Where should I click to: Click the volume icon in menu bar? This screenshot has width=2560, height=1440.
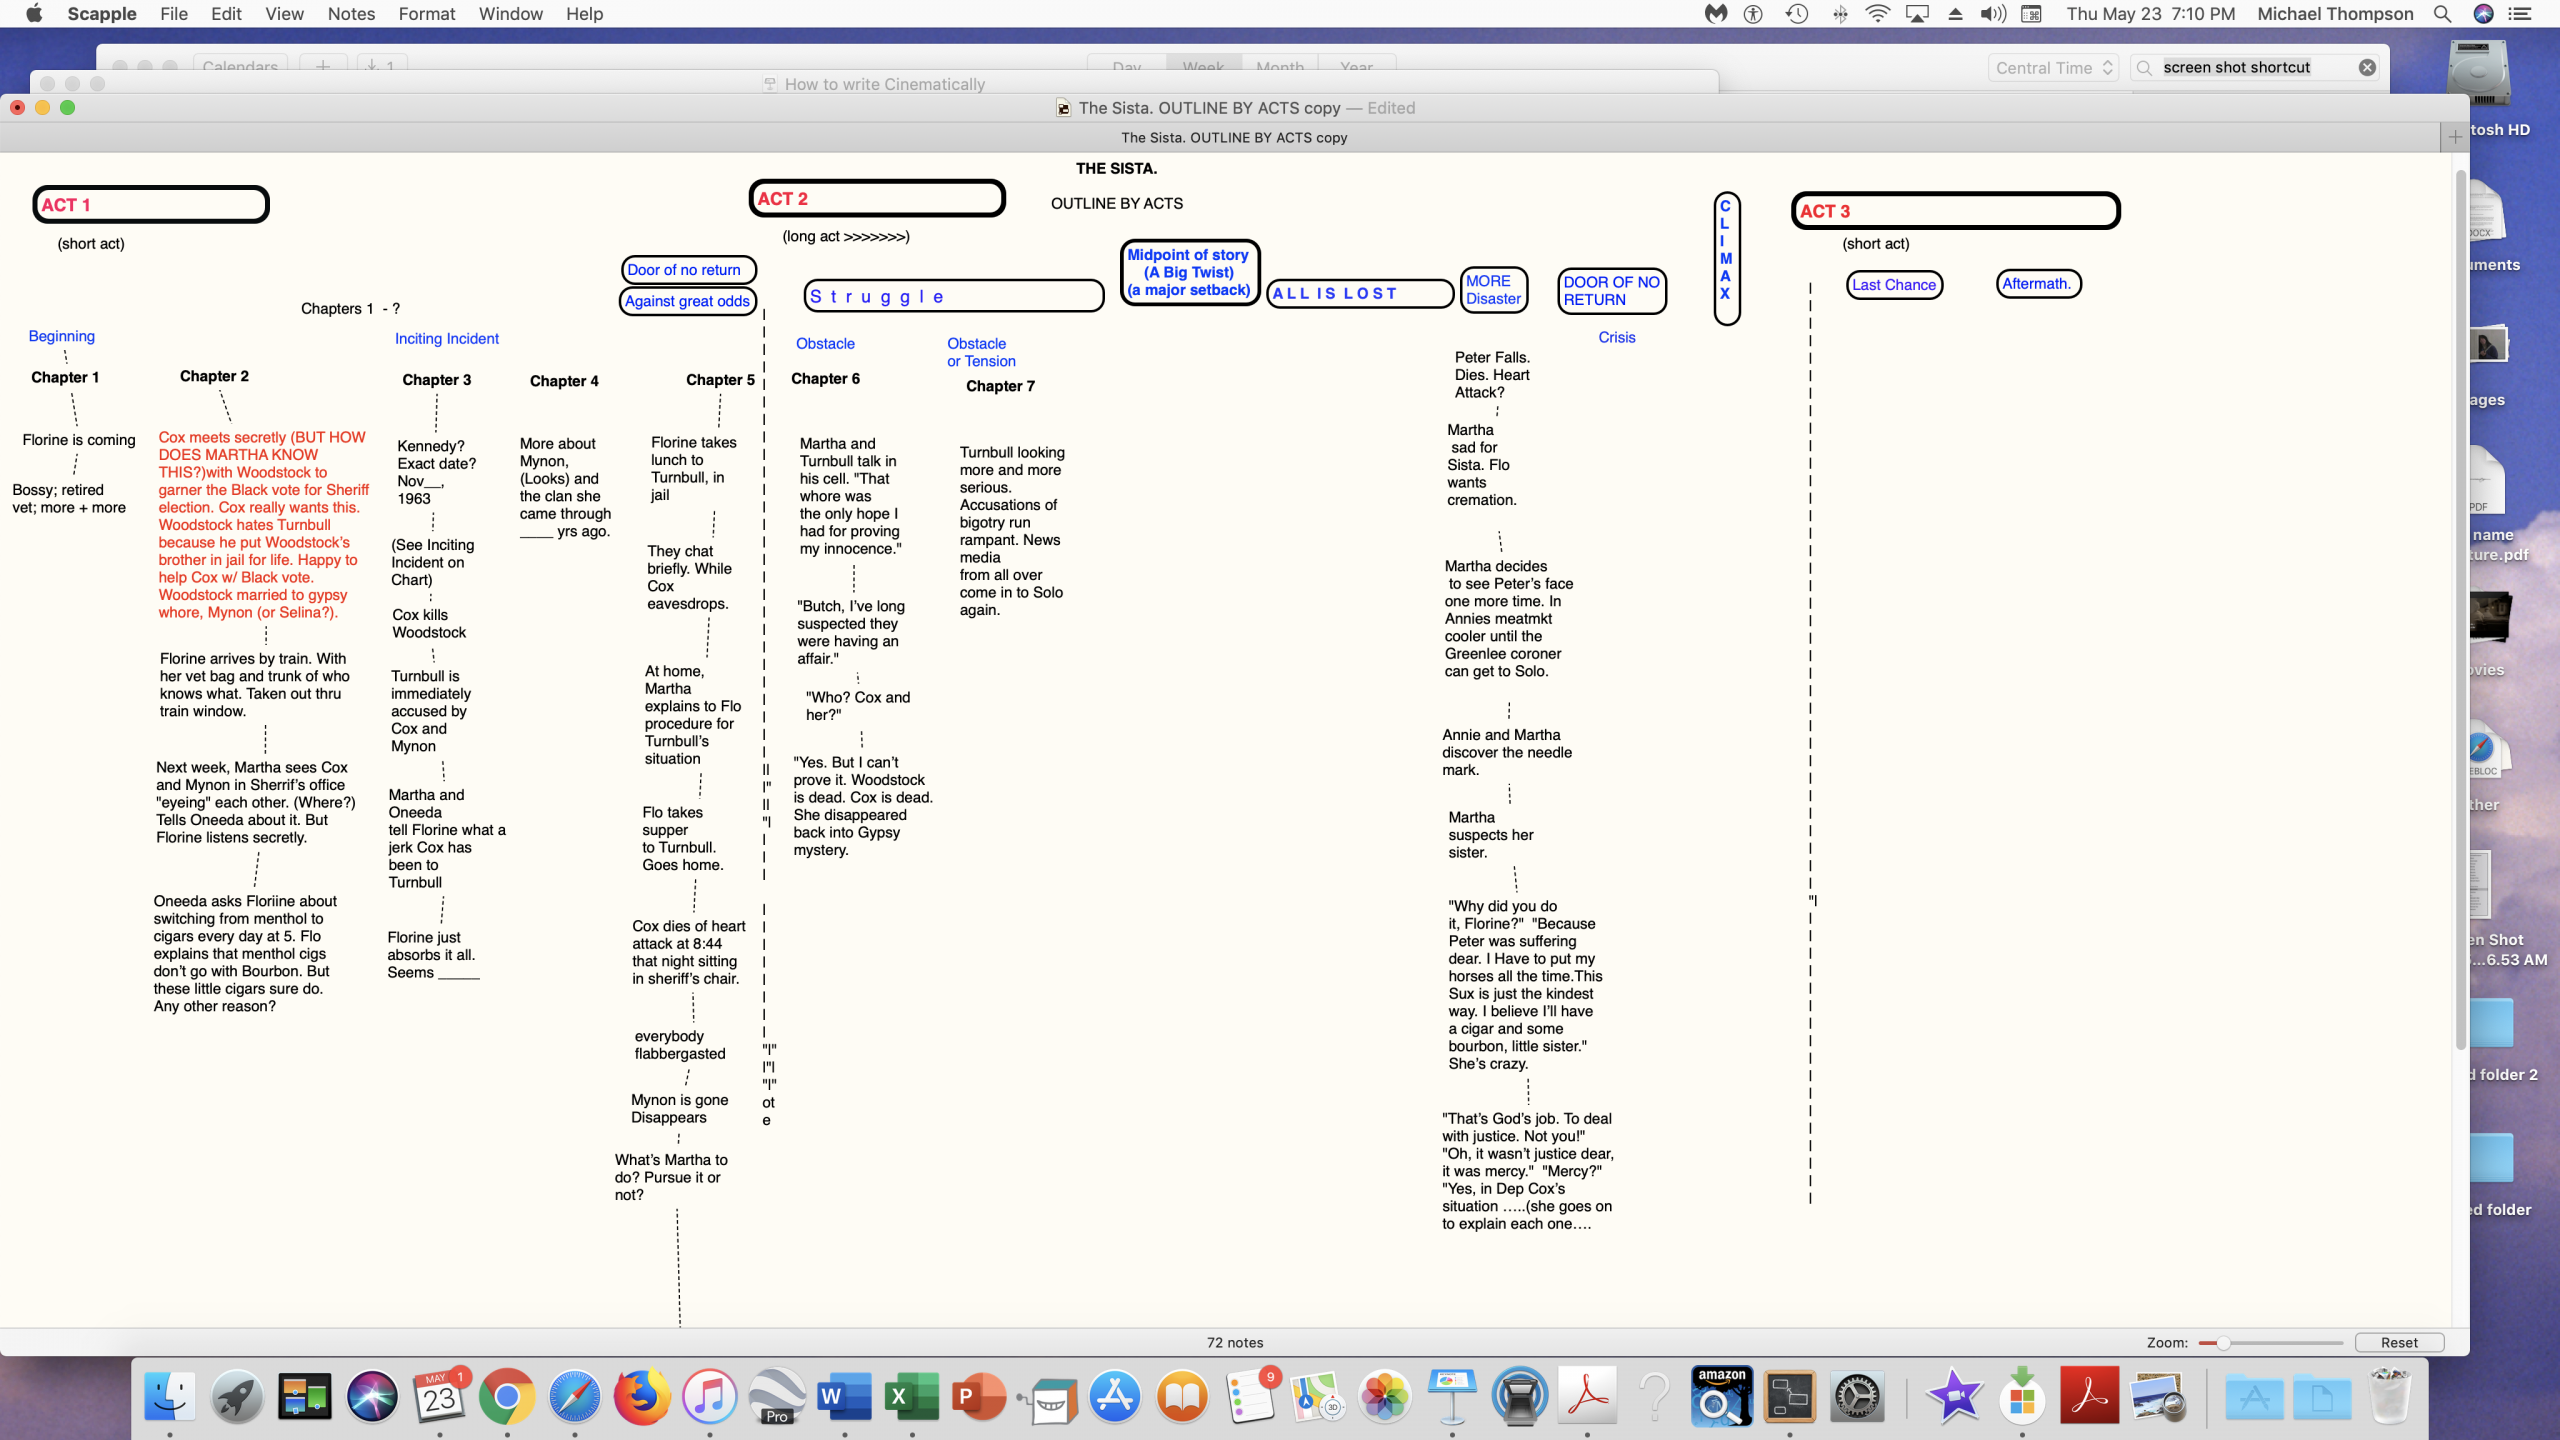click(1993, 14)
